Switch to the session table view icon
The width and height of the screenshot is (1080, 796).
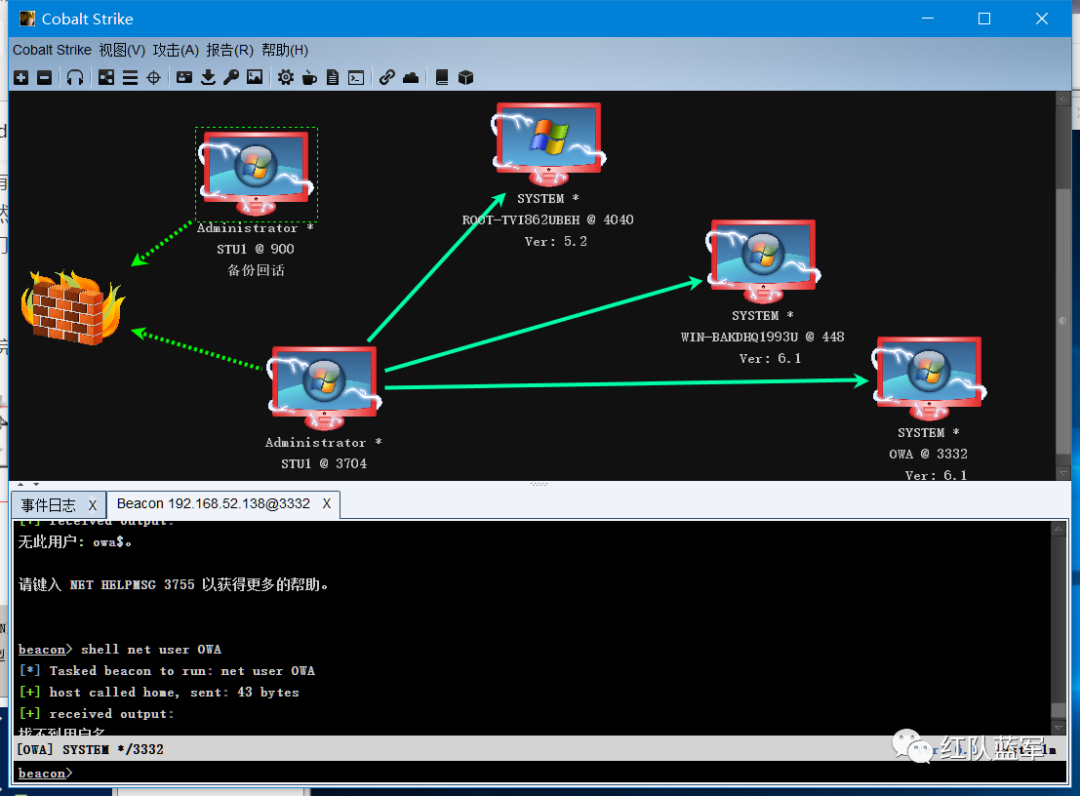click(x=130, y=78)
